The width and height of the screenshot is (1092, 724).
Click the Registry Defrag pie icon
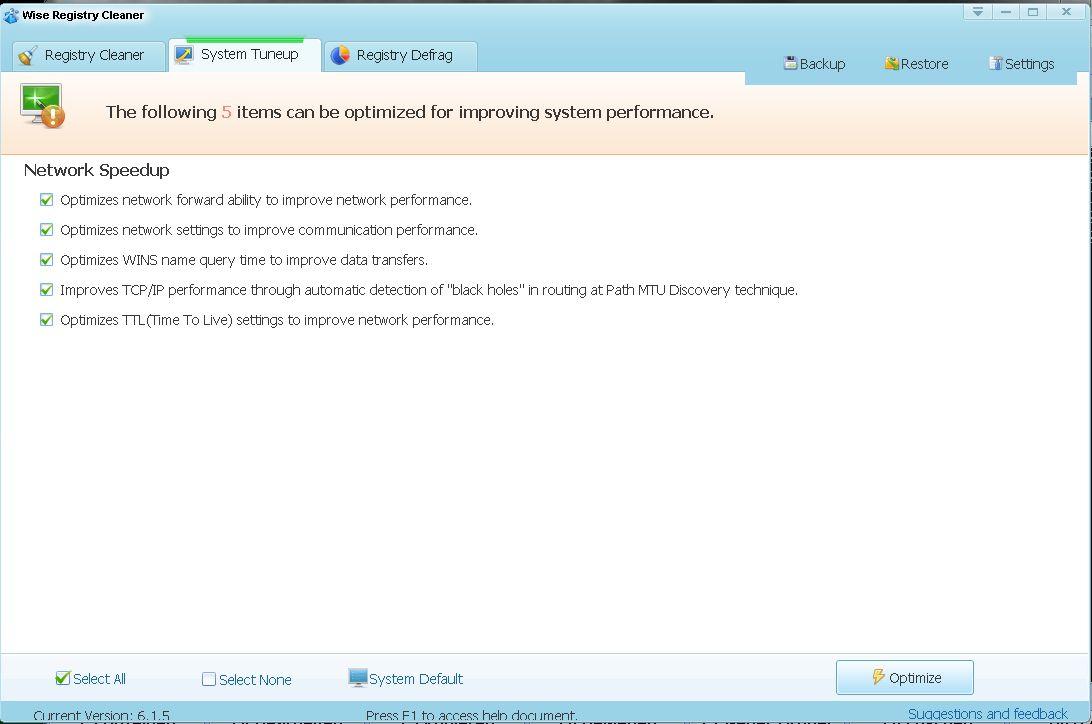coord(340,55)
